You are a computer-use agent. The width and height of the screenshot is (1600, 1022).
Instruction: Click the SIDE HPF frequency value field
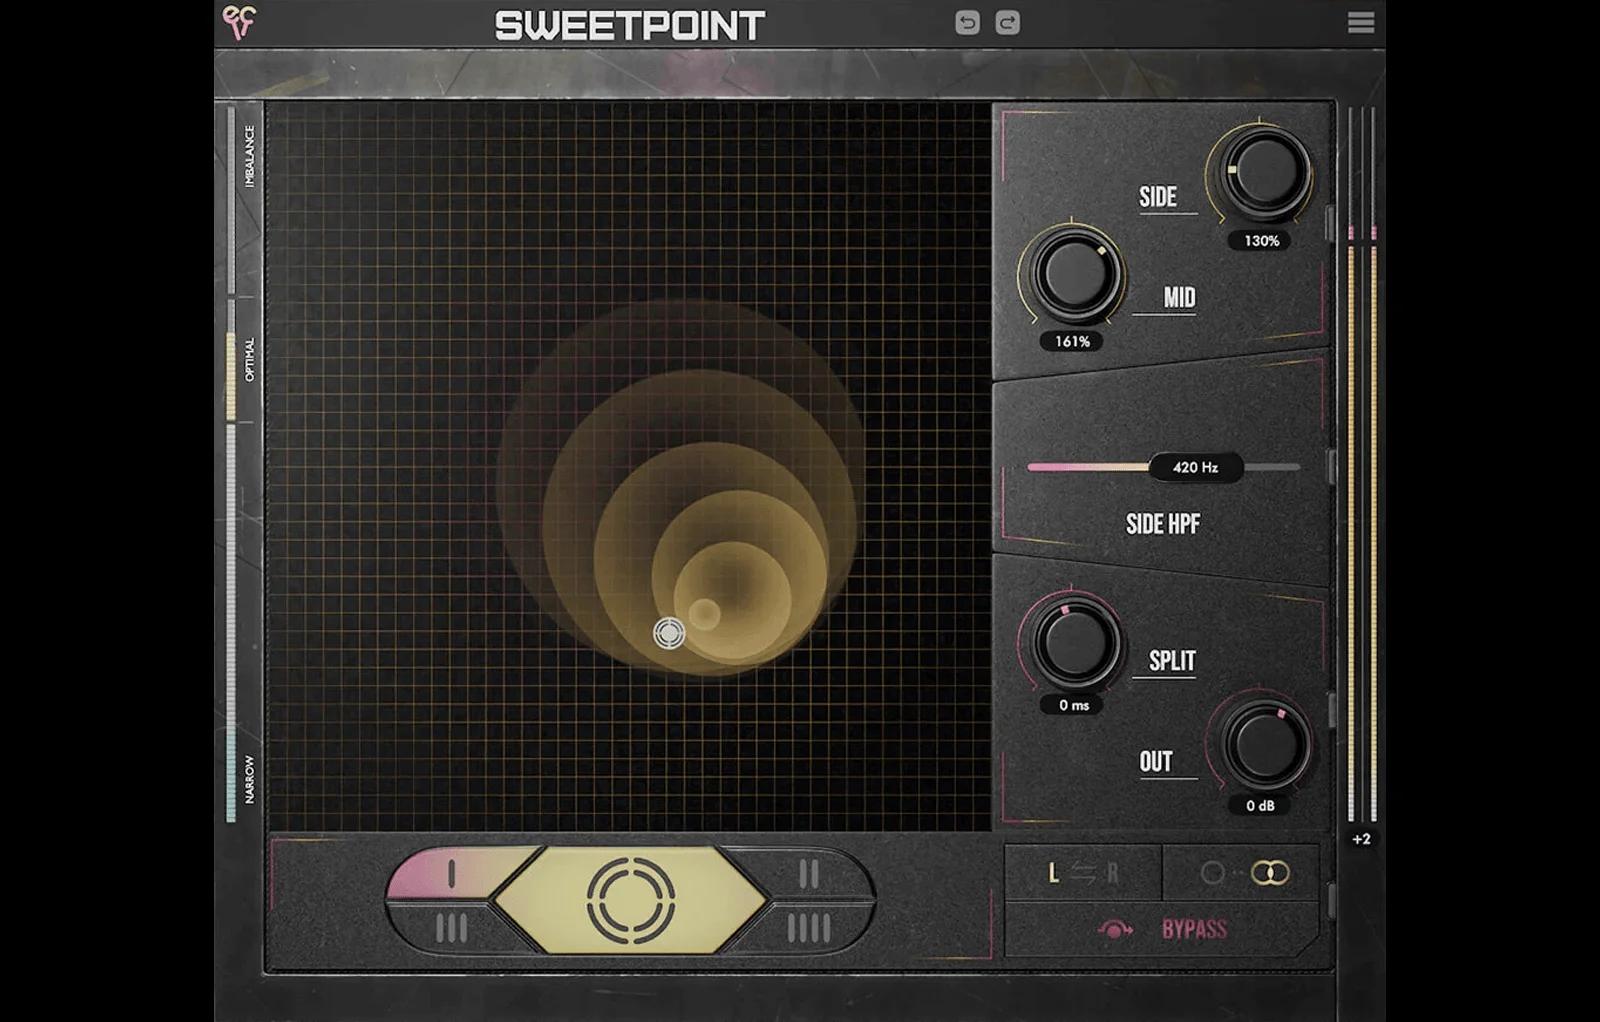pyautogui.click(x=1196, y=466)
